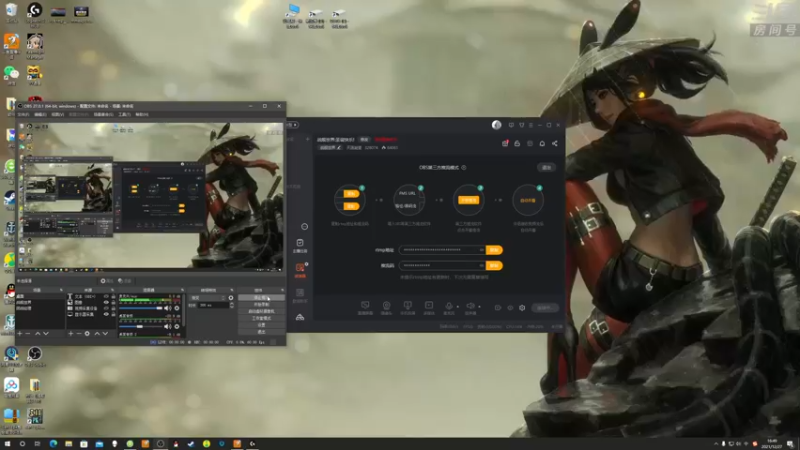Screen dimensions: 800x450
Task: Click exit button at bottom of OBS controls
Action: (261, 332)
